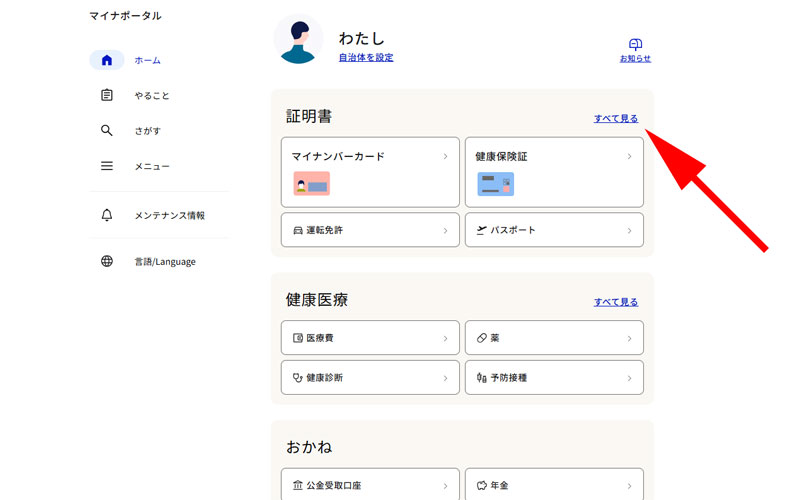Image resolution: width=800 pixels, height=500 pixels.
Task: Open パスポート label
Action: click(513, 230)
